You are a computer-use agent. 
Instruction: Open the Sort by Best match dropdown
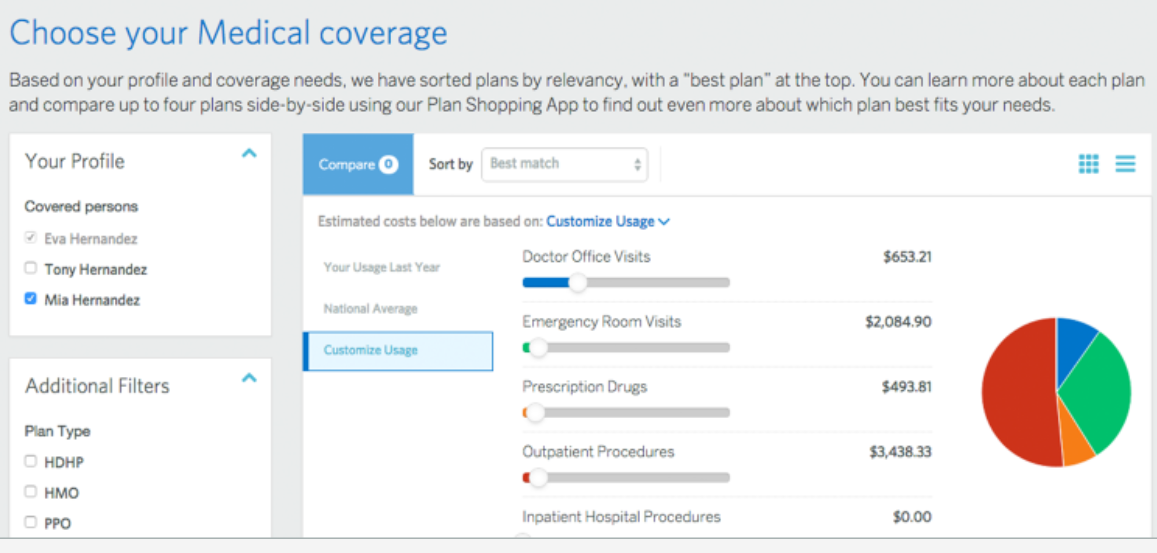[565, 164]
